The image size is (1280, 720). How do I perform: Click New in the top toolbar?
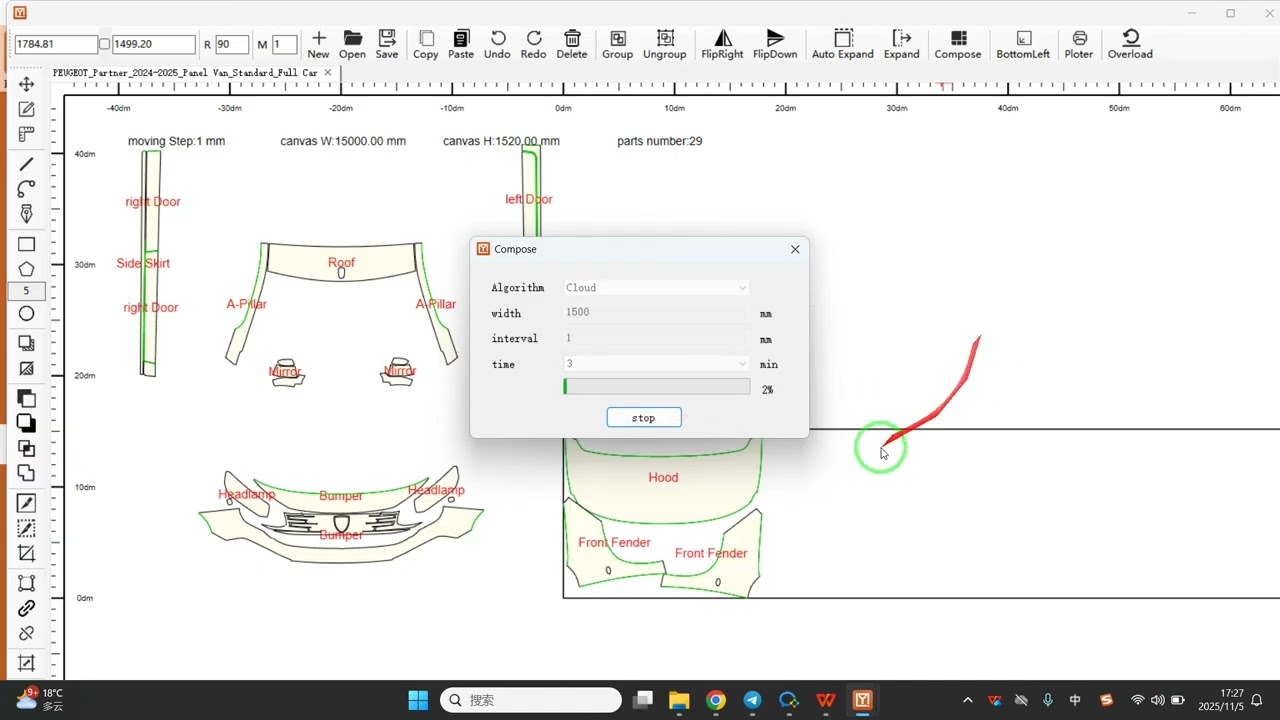coord(318,45)
